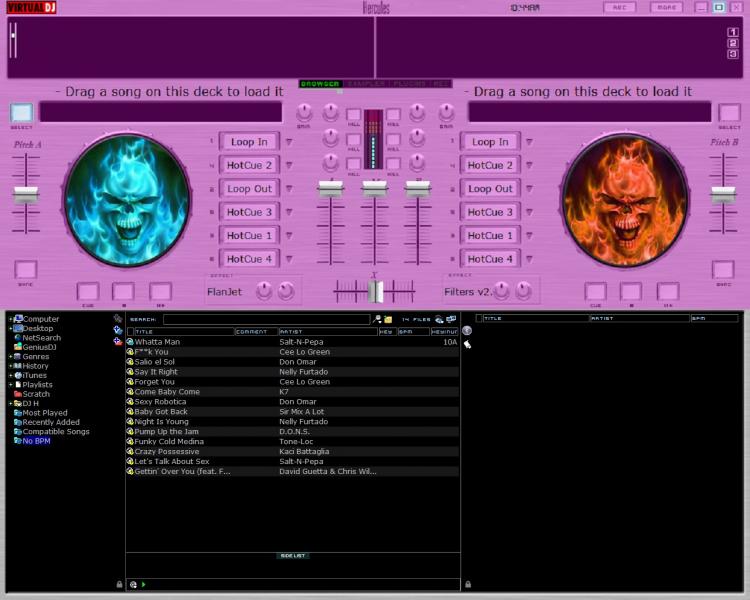Tick the song list header checkbox
Image resolution: width=750 pixels, height=600 pixels.
tap(130, 331)
